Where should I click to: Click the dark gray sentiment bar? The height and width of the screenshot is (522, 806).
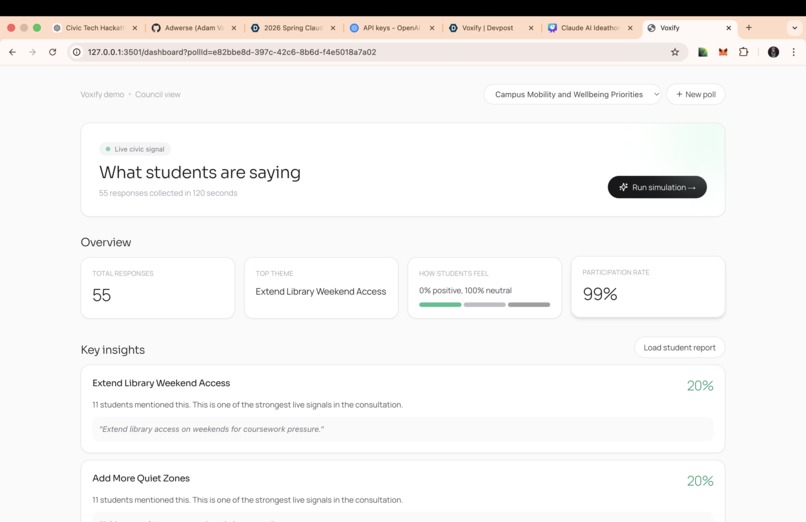point(529,305)
